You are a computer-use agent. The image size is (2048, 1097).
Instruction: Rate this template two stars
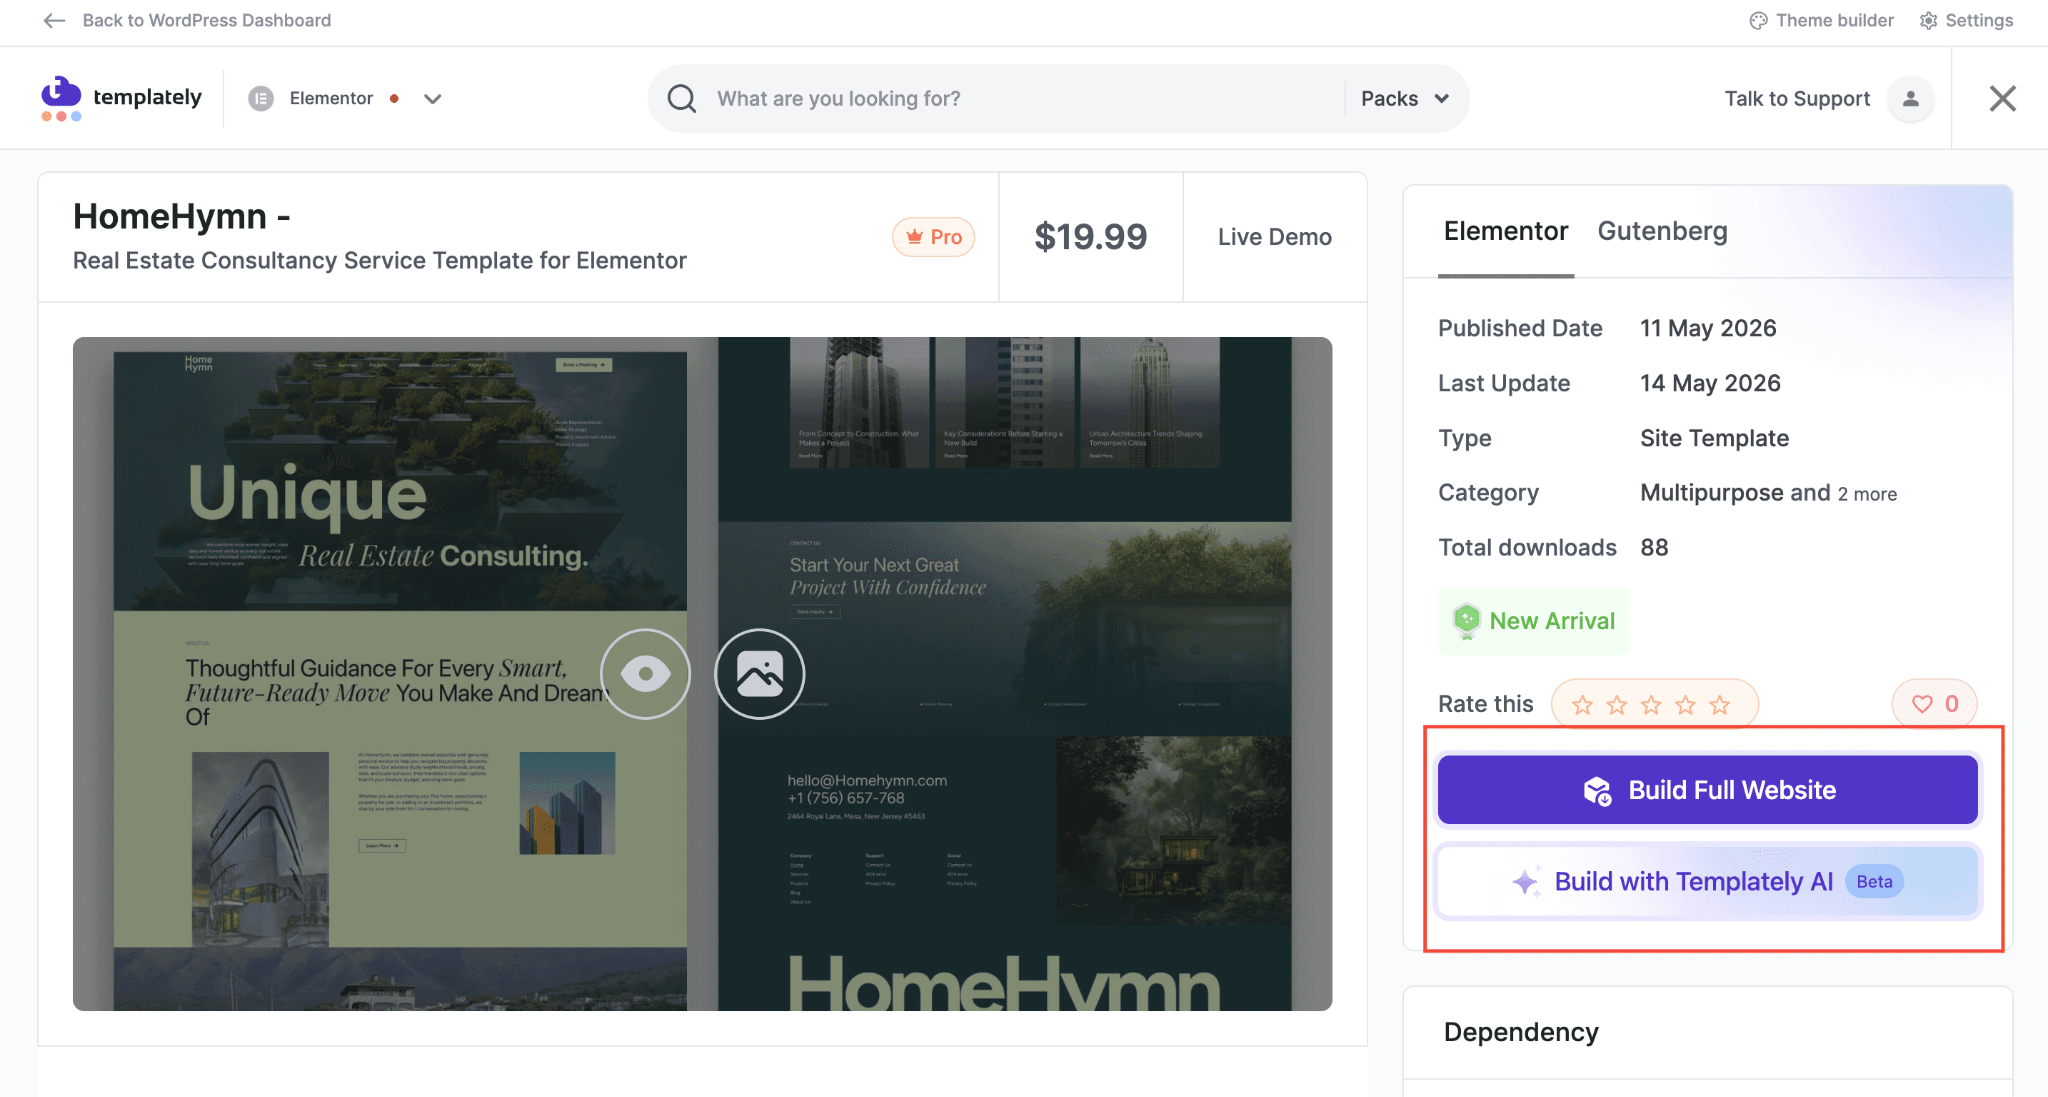(1616, 705)
